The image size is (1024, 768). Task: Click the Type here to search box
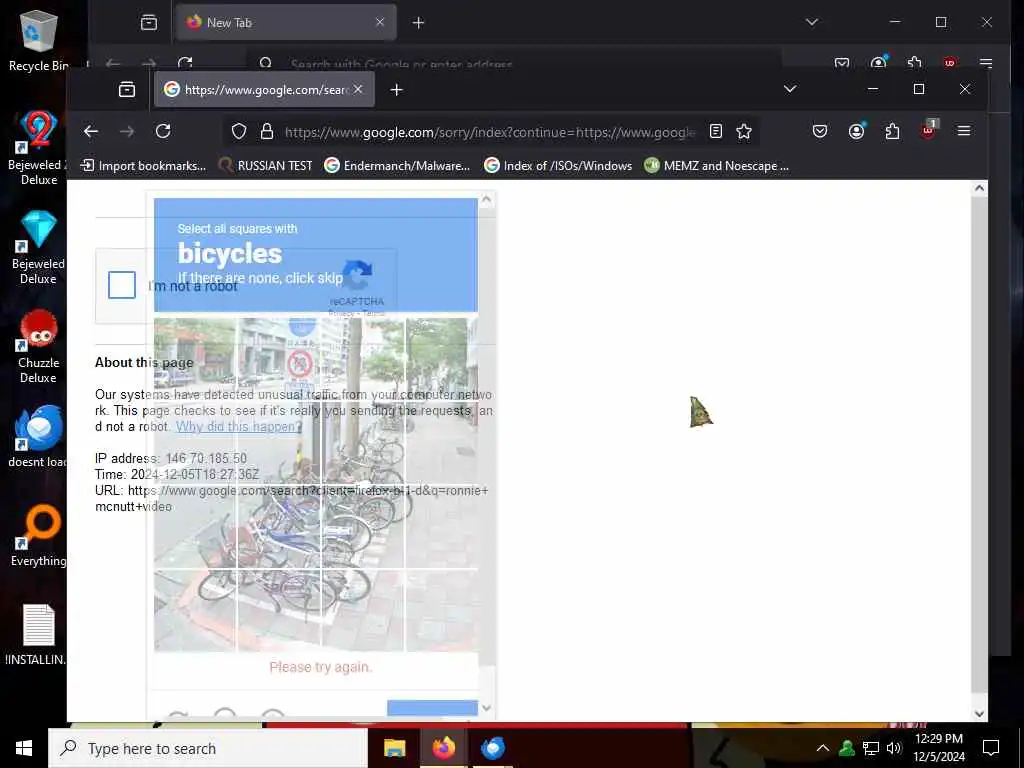pyautogui.click(x=208, y=748)
